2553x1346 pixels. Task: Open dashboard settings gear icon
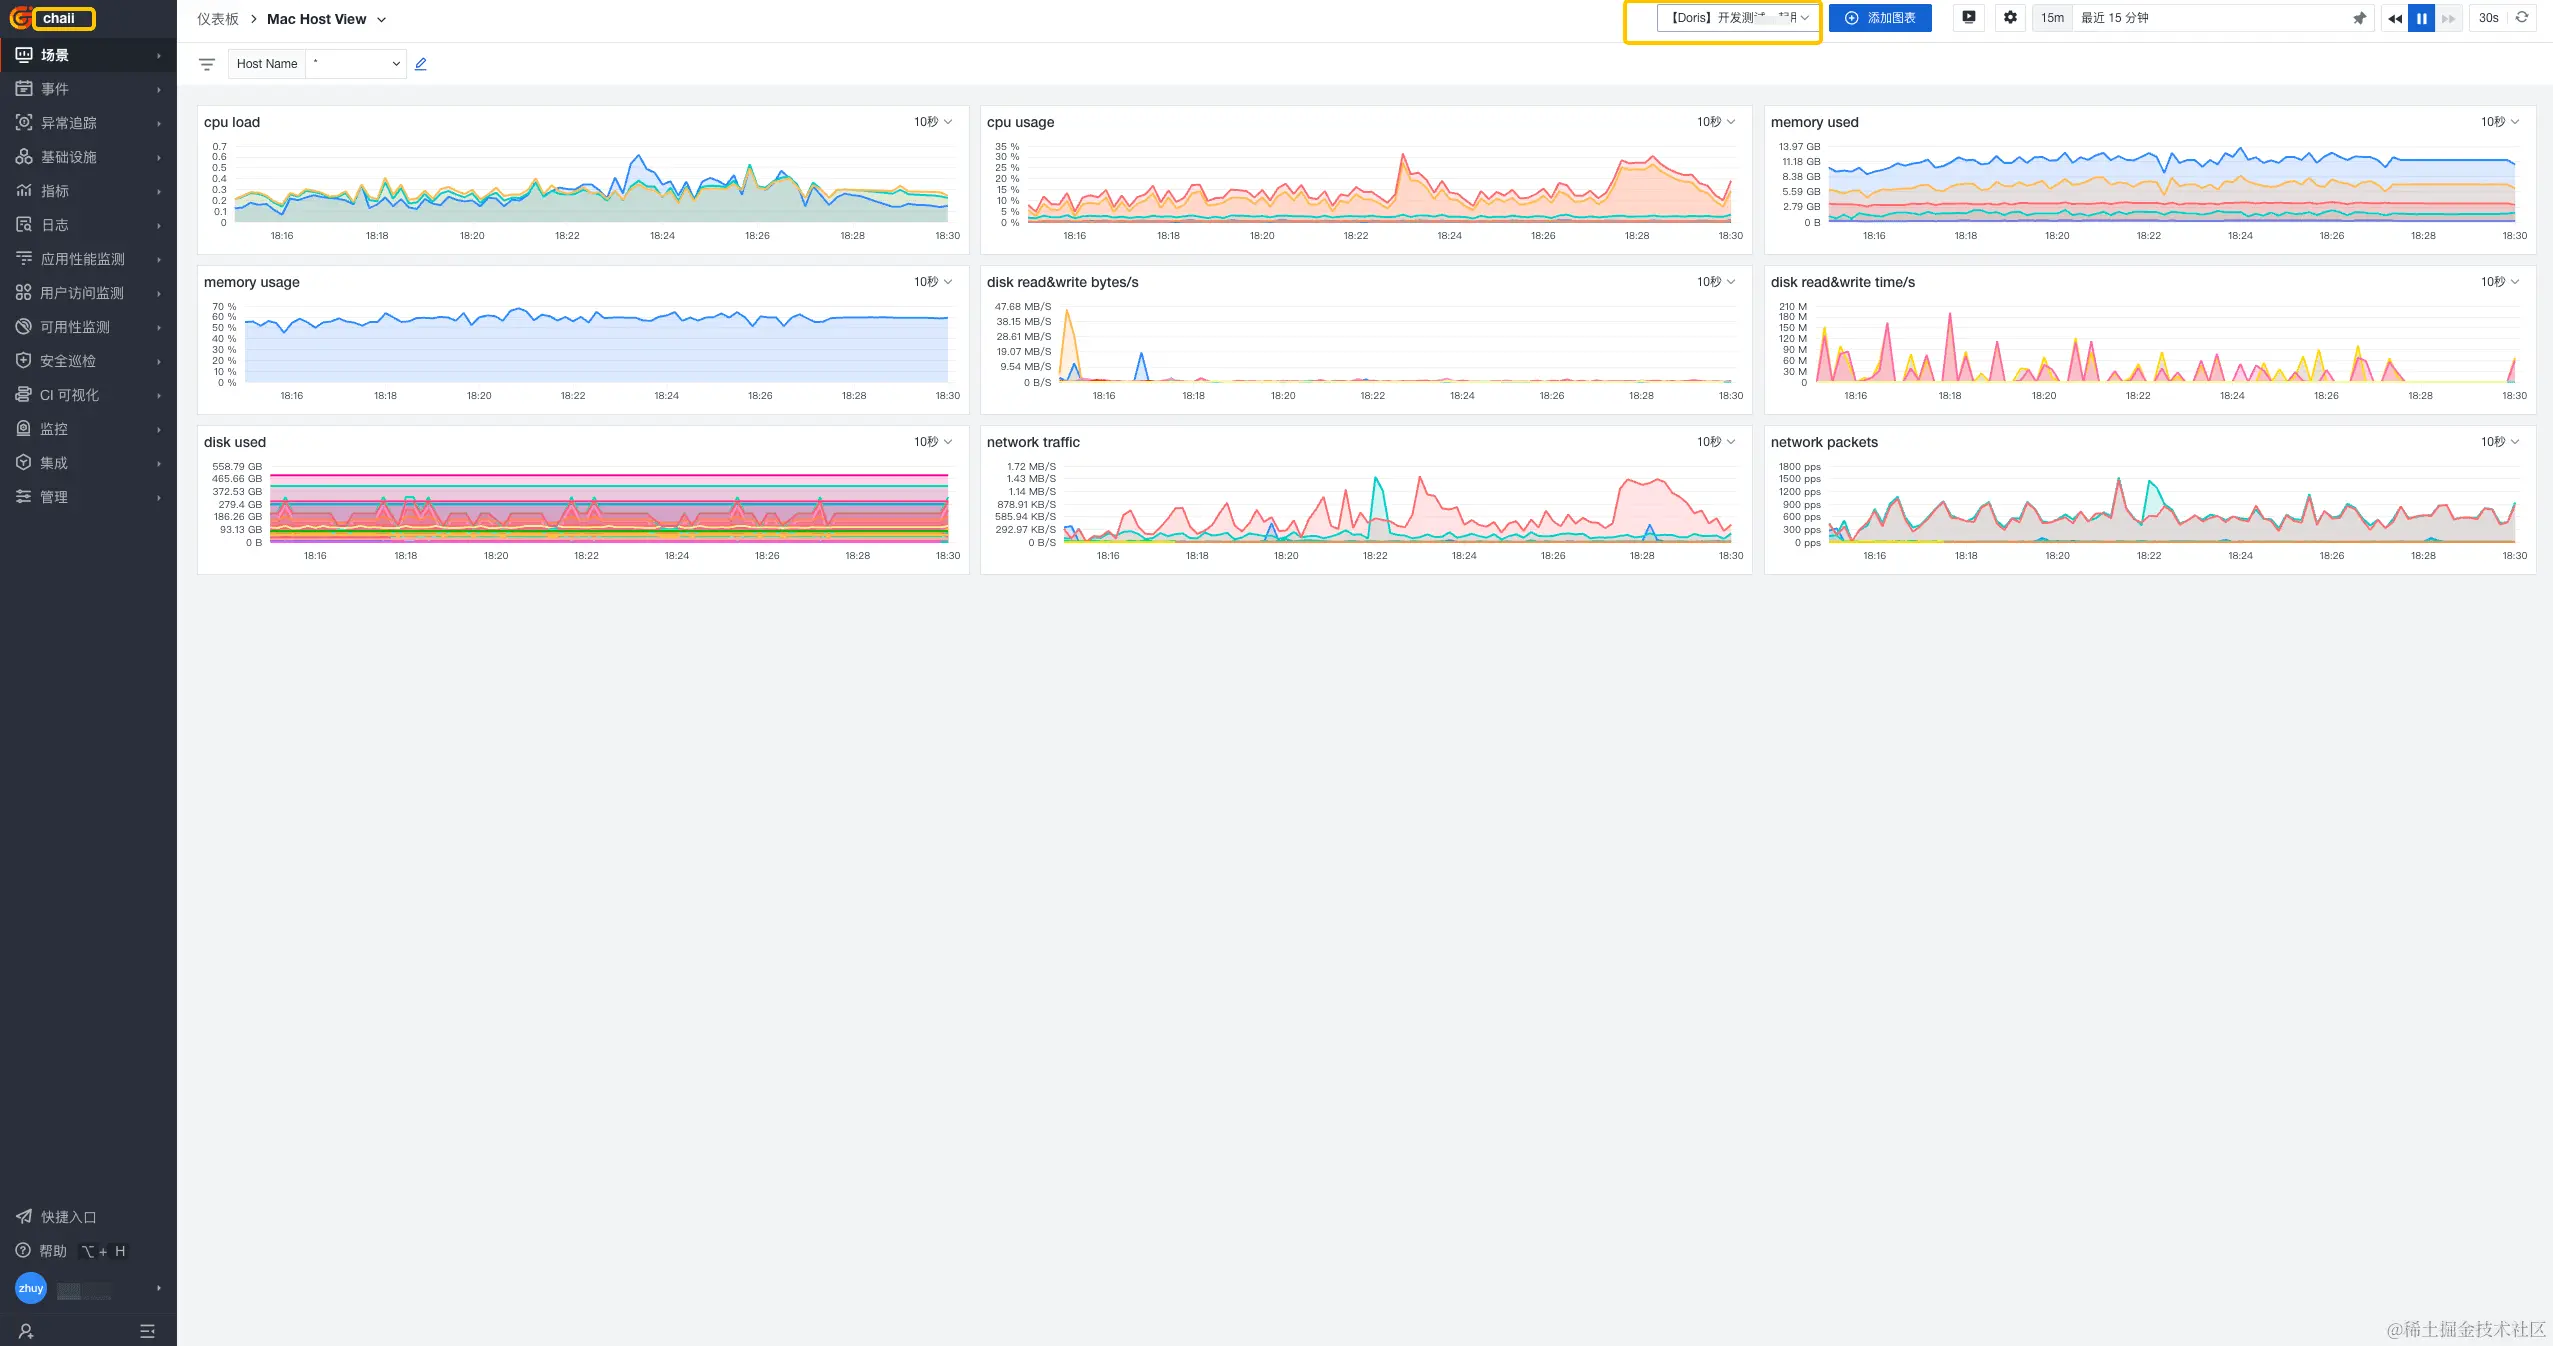coord(2010,18)
